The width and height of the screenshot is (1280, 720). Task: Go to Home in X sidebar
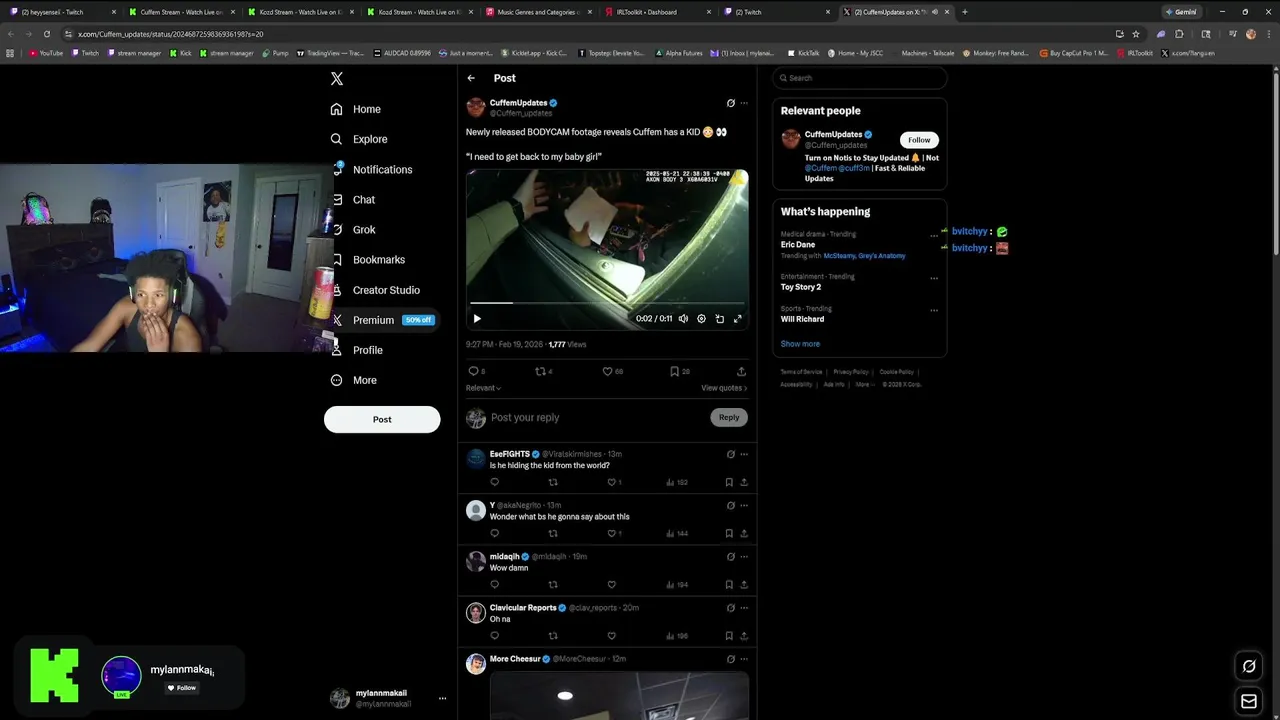356,109
